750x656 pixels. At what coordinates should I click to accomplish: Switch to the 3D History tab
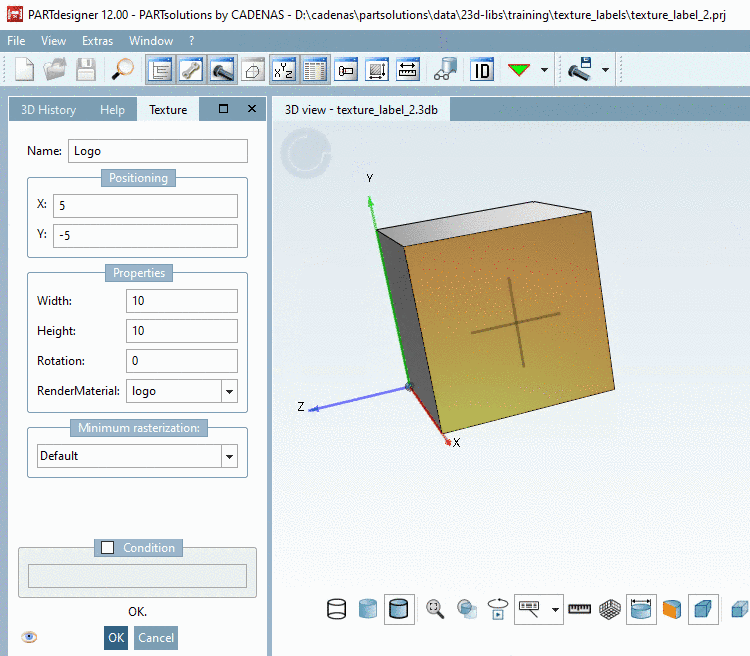(49, 110)
